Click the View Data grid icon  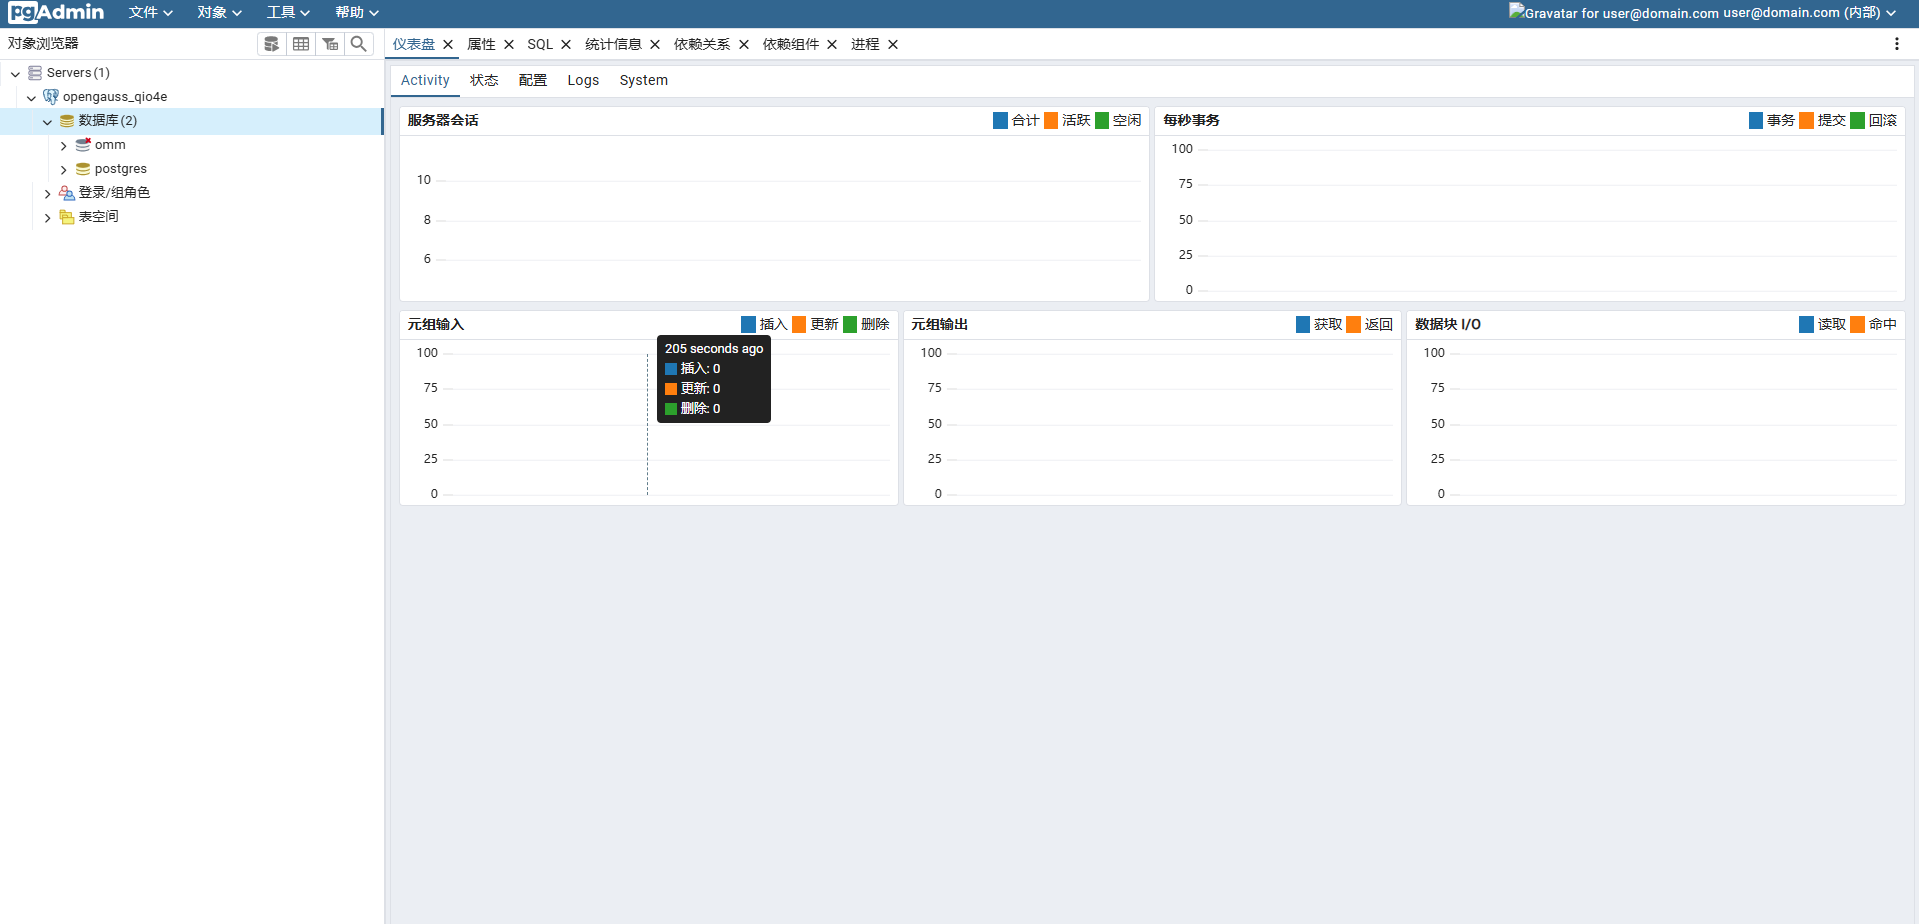(x=301, y=44)
